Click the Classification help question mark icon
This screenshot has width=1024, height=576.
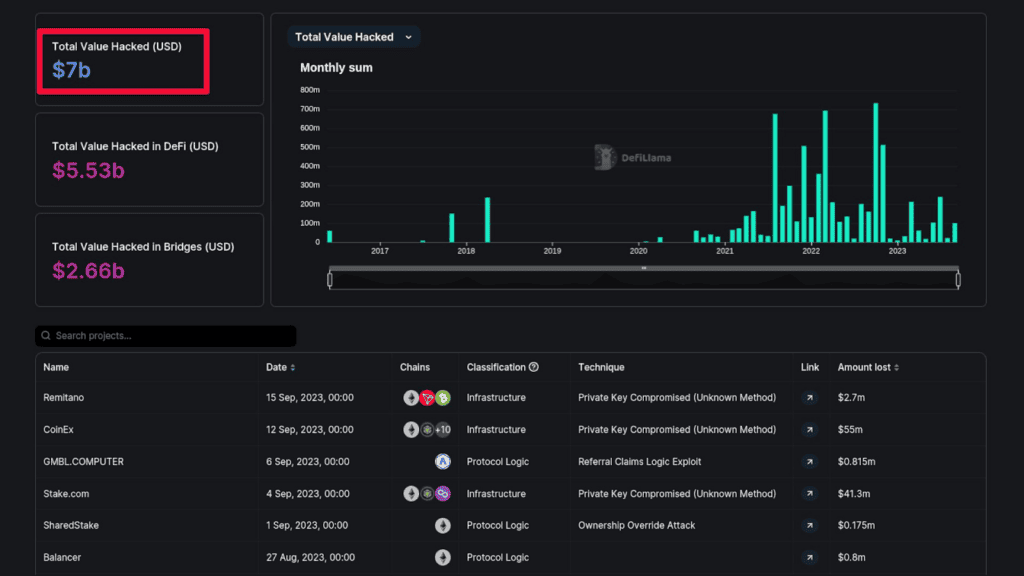534,367
